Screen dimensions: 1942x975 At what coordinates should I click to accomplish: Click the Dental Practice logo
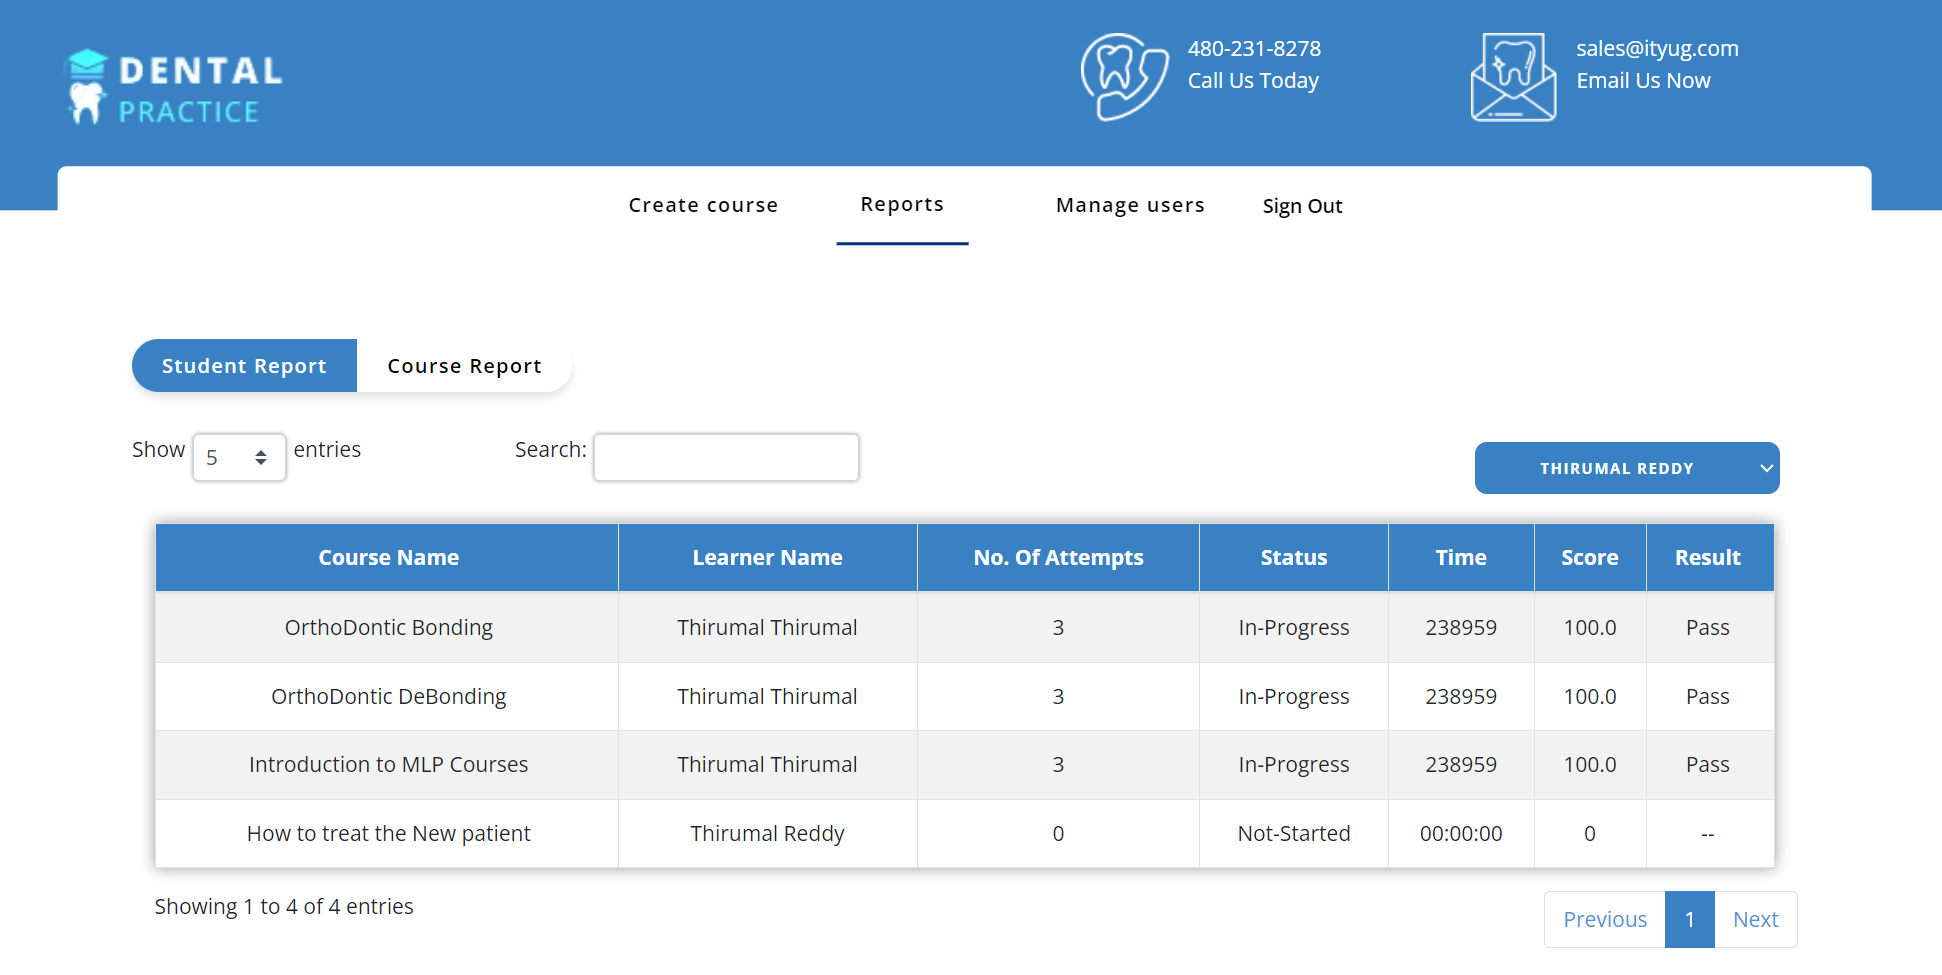point(175,87)
